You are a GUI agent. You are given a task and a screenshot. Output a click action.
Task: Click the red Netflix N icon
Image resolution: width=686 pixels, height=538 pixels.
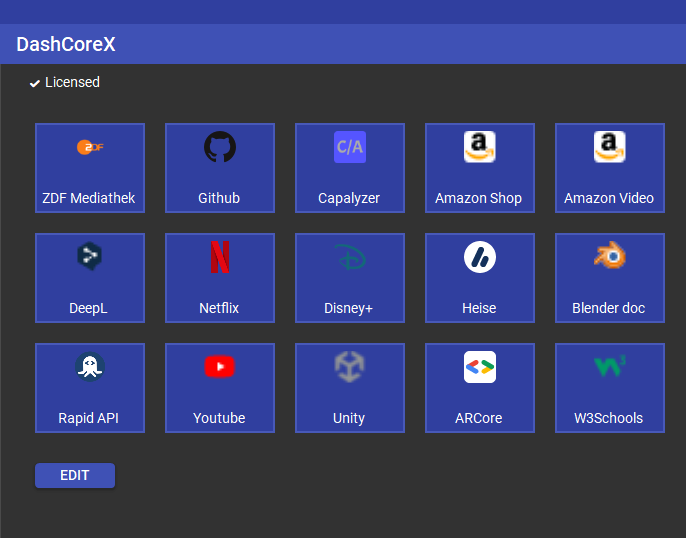220,257
